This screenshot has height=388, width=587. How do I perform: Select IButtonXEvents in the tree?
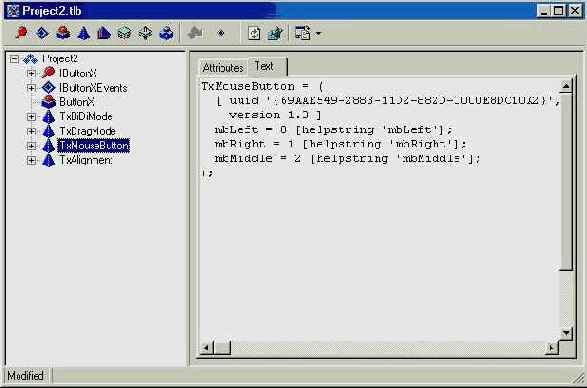[x=93, y=88]
